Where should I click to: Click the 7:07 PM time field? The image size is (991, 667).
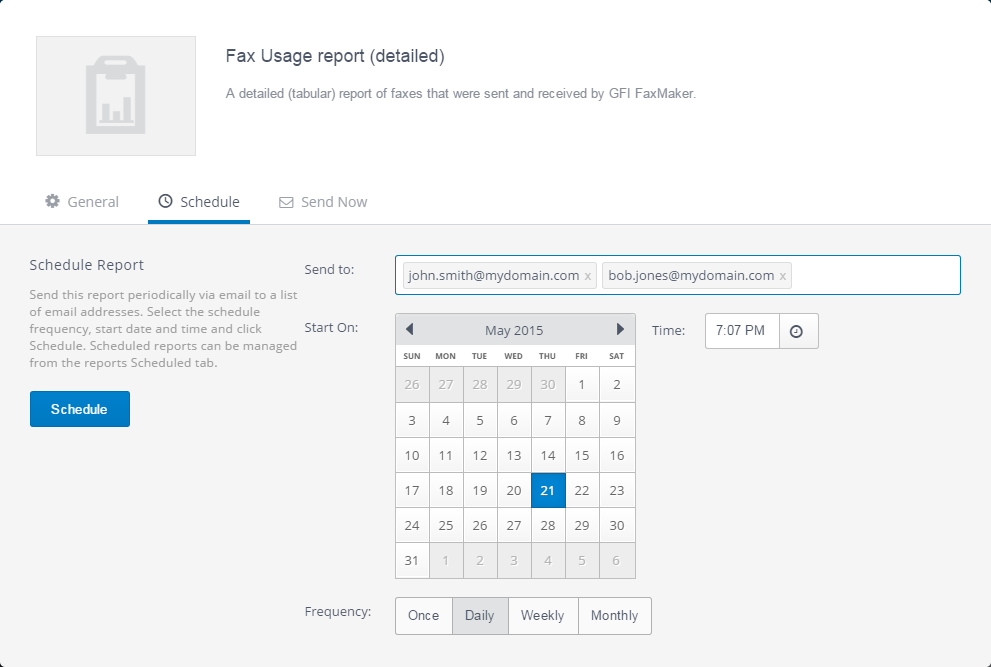tap(742, 331)
